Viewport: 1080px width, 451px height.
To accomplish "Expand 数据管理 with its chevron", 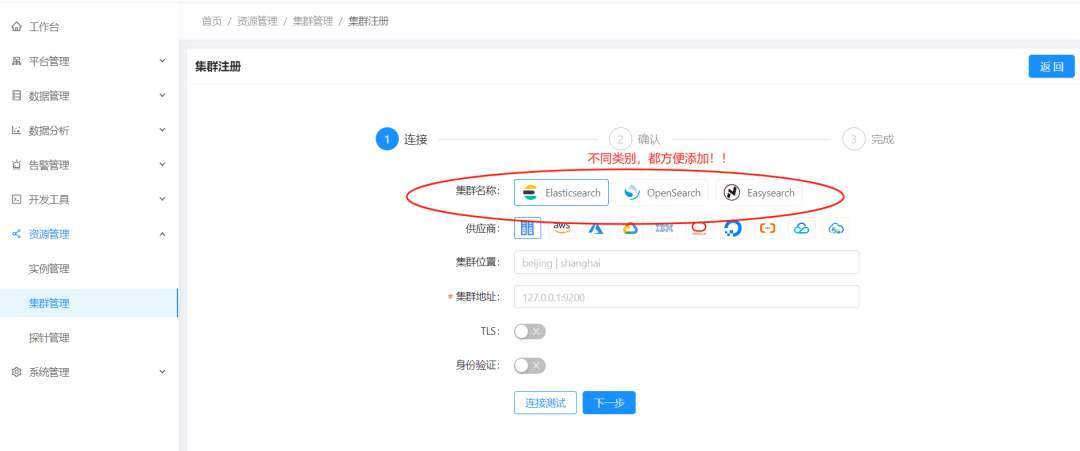I will point(163,95).
